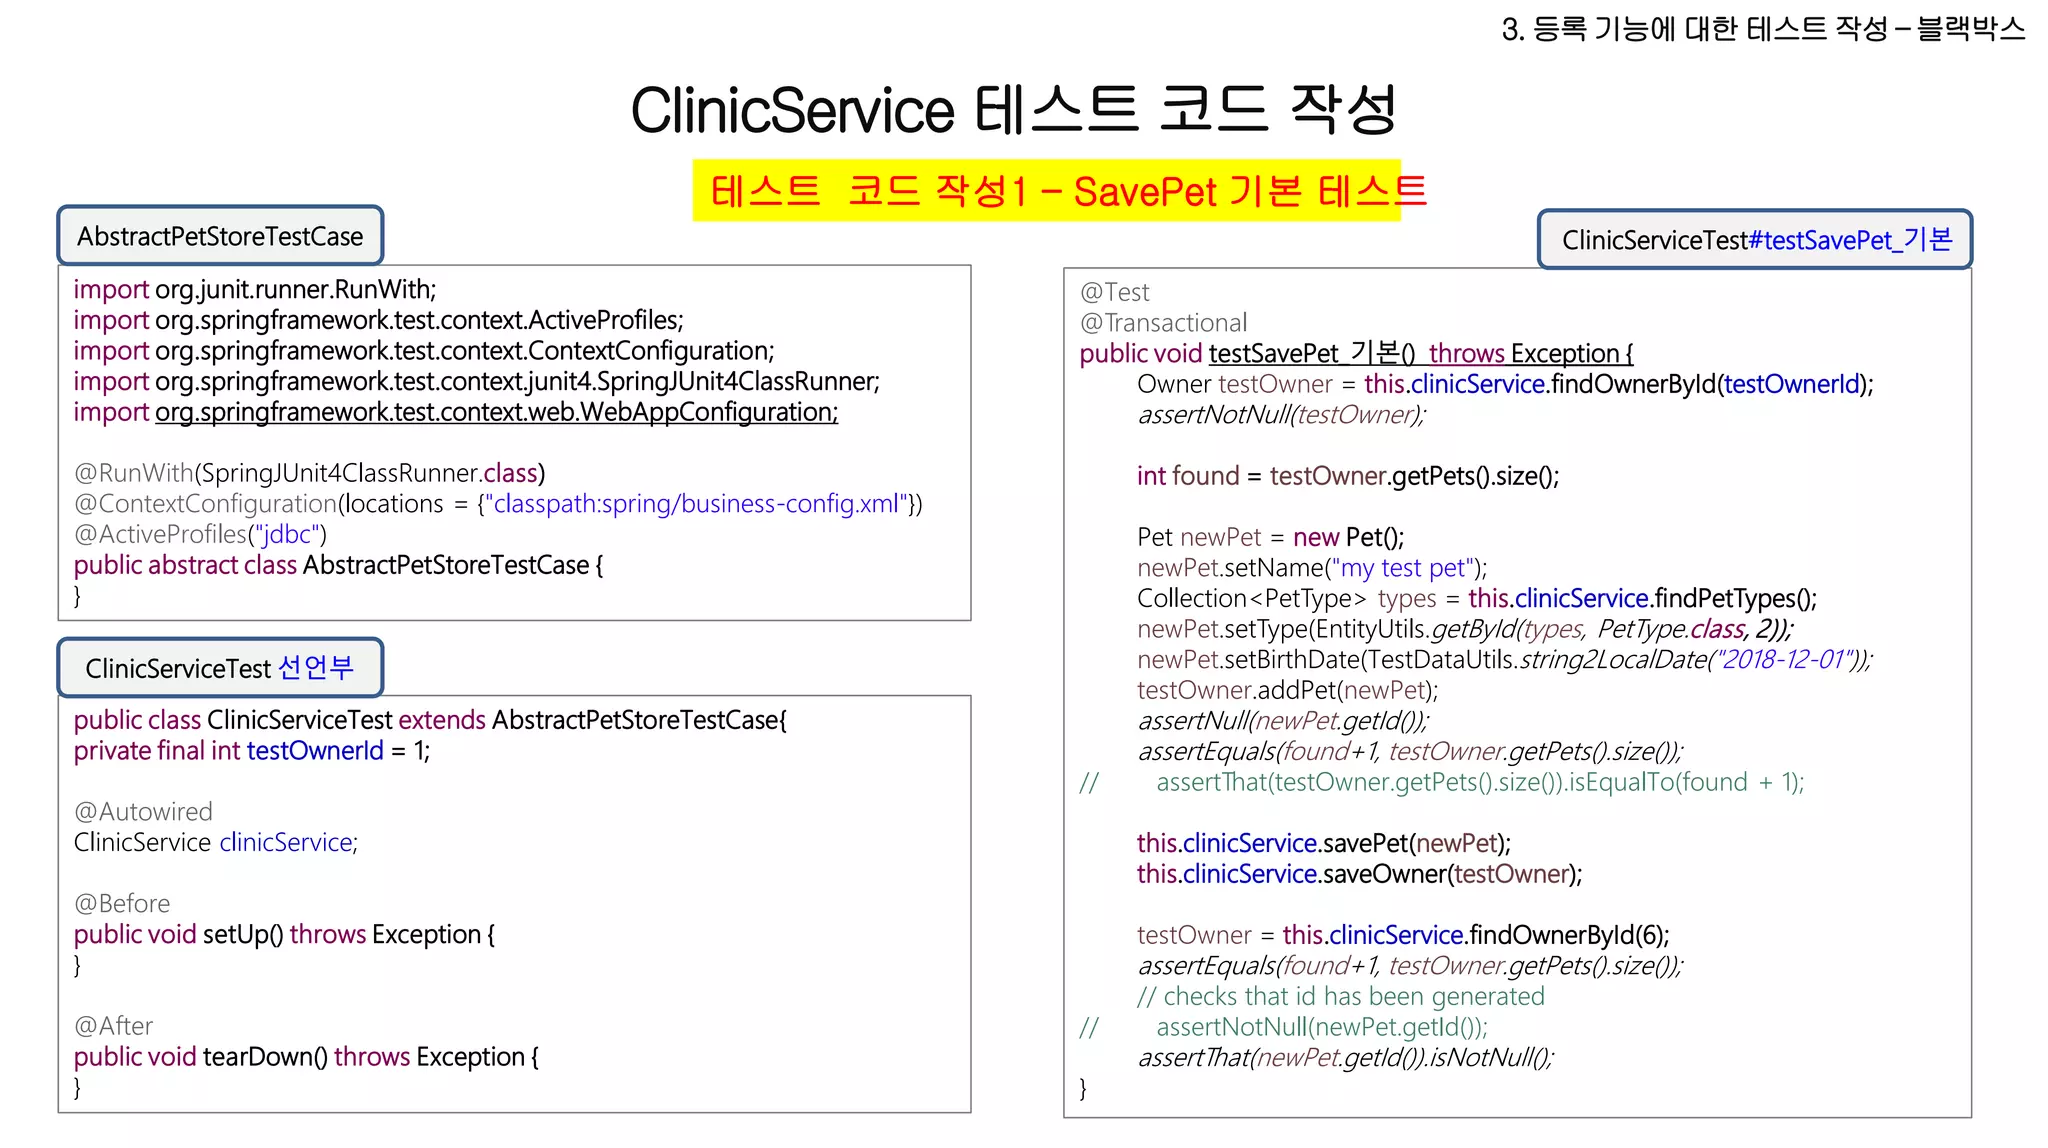The height and width of the screenshot is (1148, 2048).
Task: Click the import line ending in 'ActiveProfiles;'
Action: (379, 320)
